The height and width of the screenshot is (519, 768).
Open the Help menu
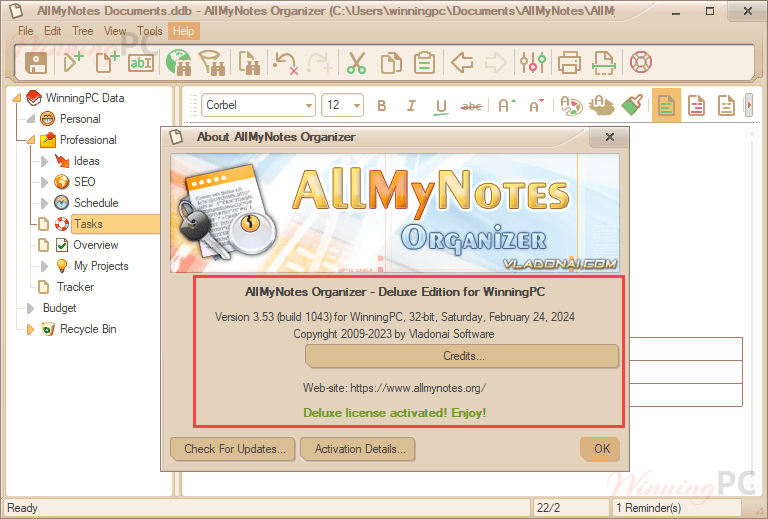tap(184, 31)
